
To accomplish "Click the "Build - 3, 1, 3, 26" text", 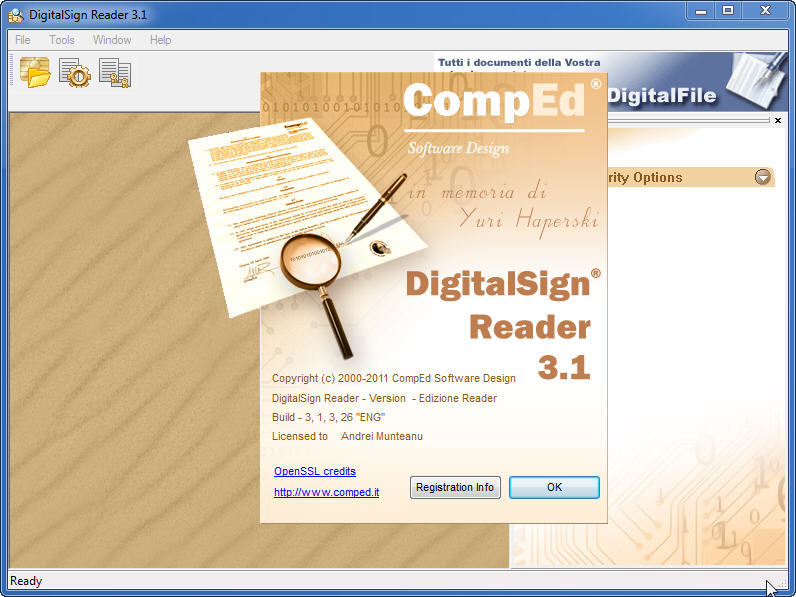I will point(328,417).
